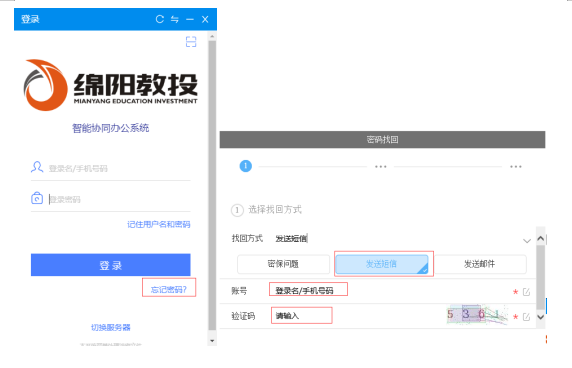The image size is (572, 368).
Task: Click the blue 登录 button
Action: 111,265
